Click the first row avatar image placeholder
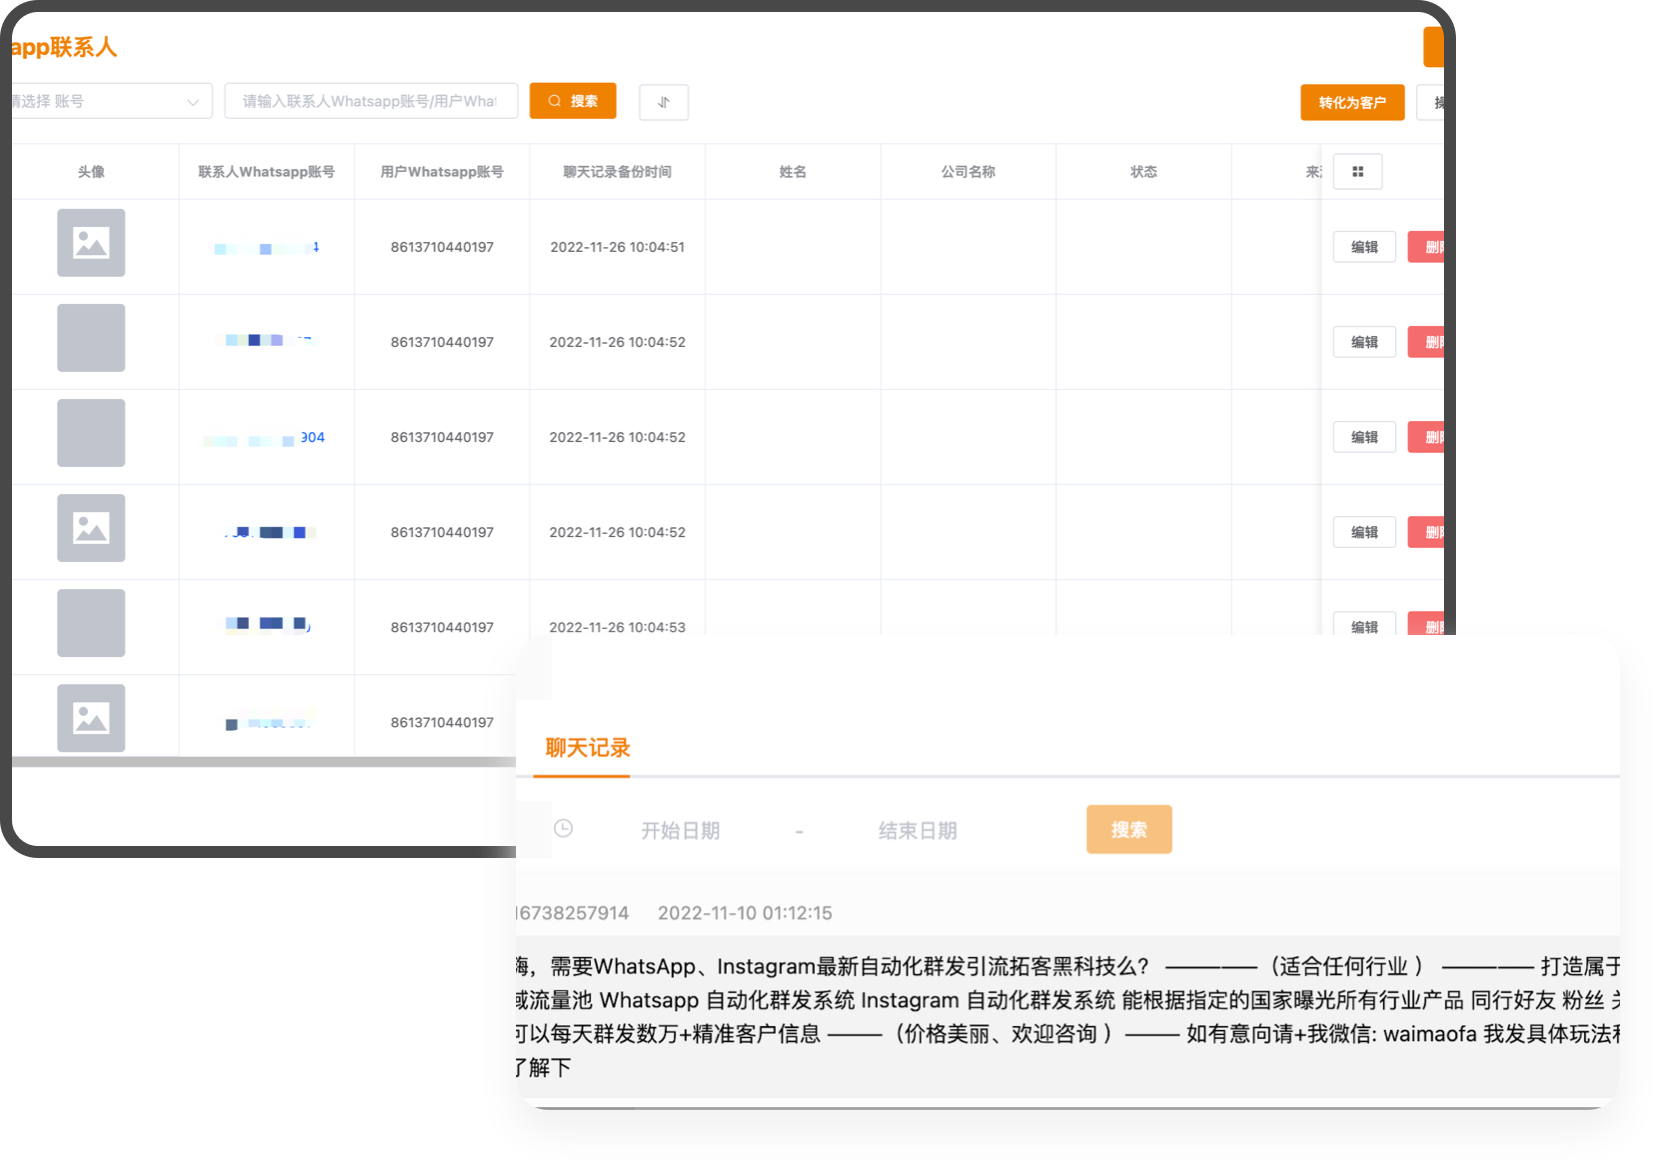Screen dimensions: 1660x1170 click(91, 243)
